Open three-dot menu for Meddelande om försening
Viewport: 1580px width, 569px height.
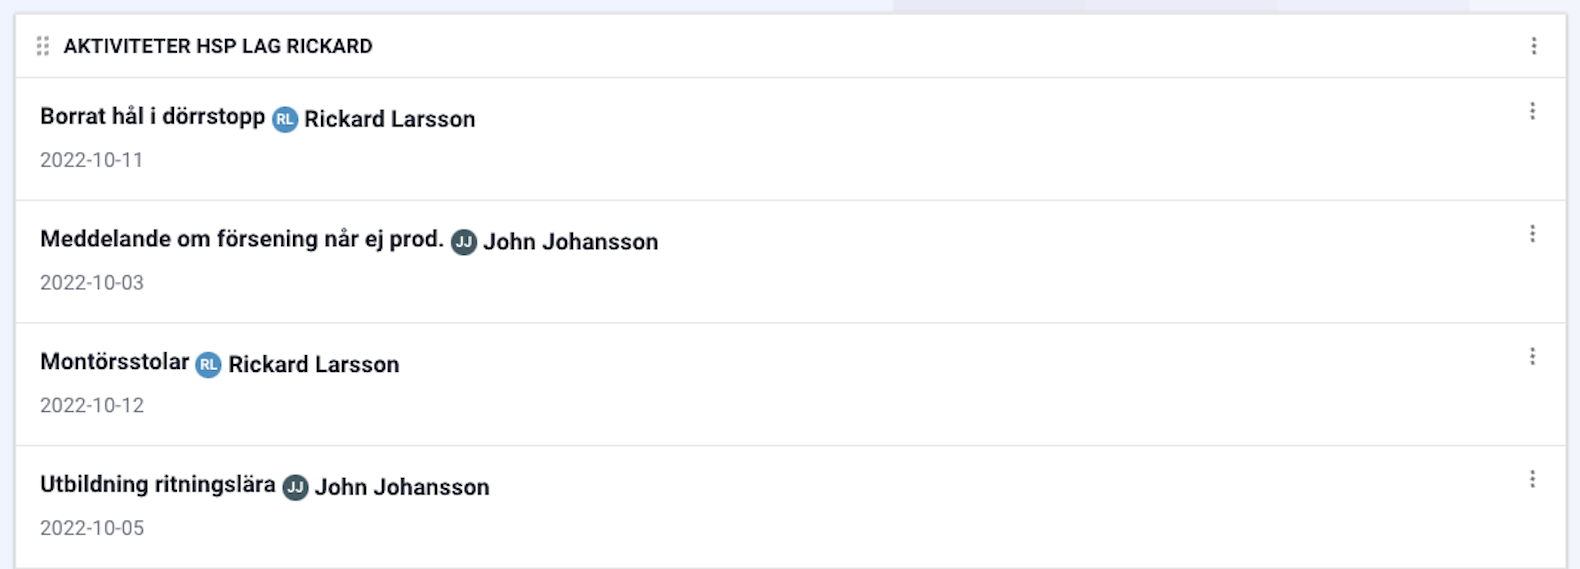1532,234
